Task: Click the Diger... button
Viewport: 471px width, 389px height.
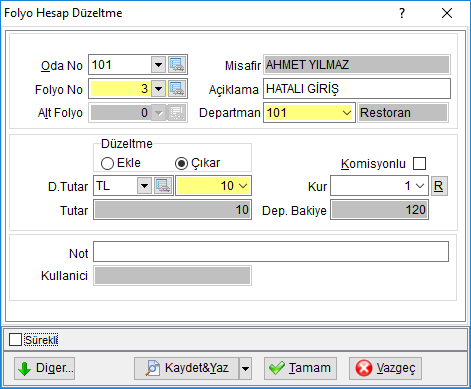Action: pyautogui.click(x=44, y=368)
